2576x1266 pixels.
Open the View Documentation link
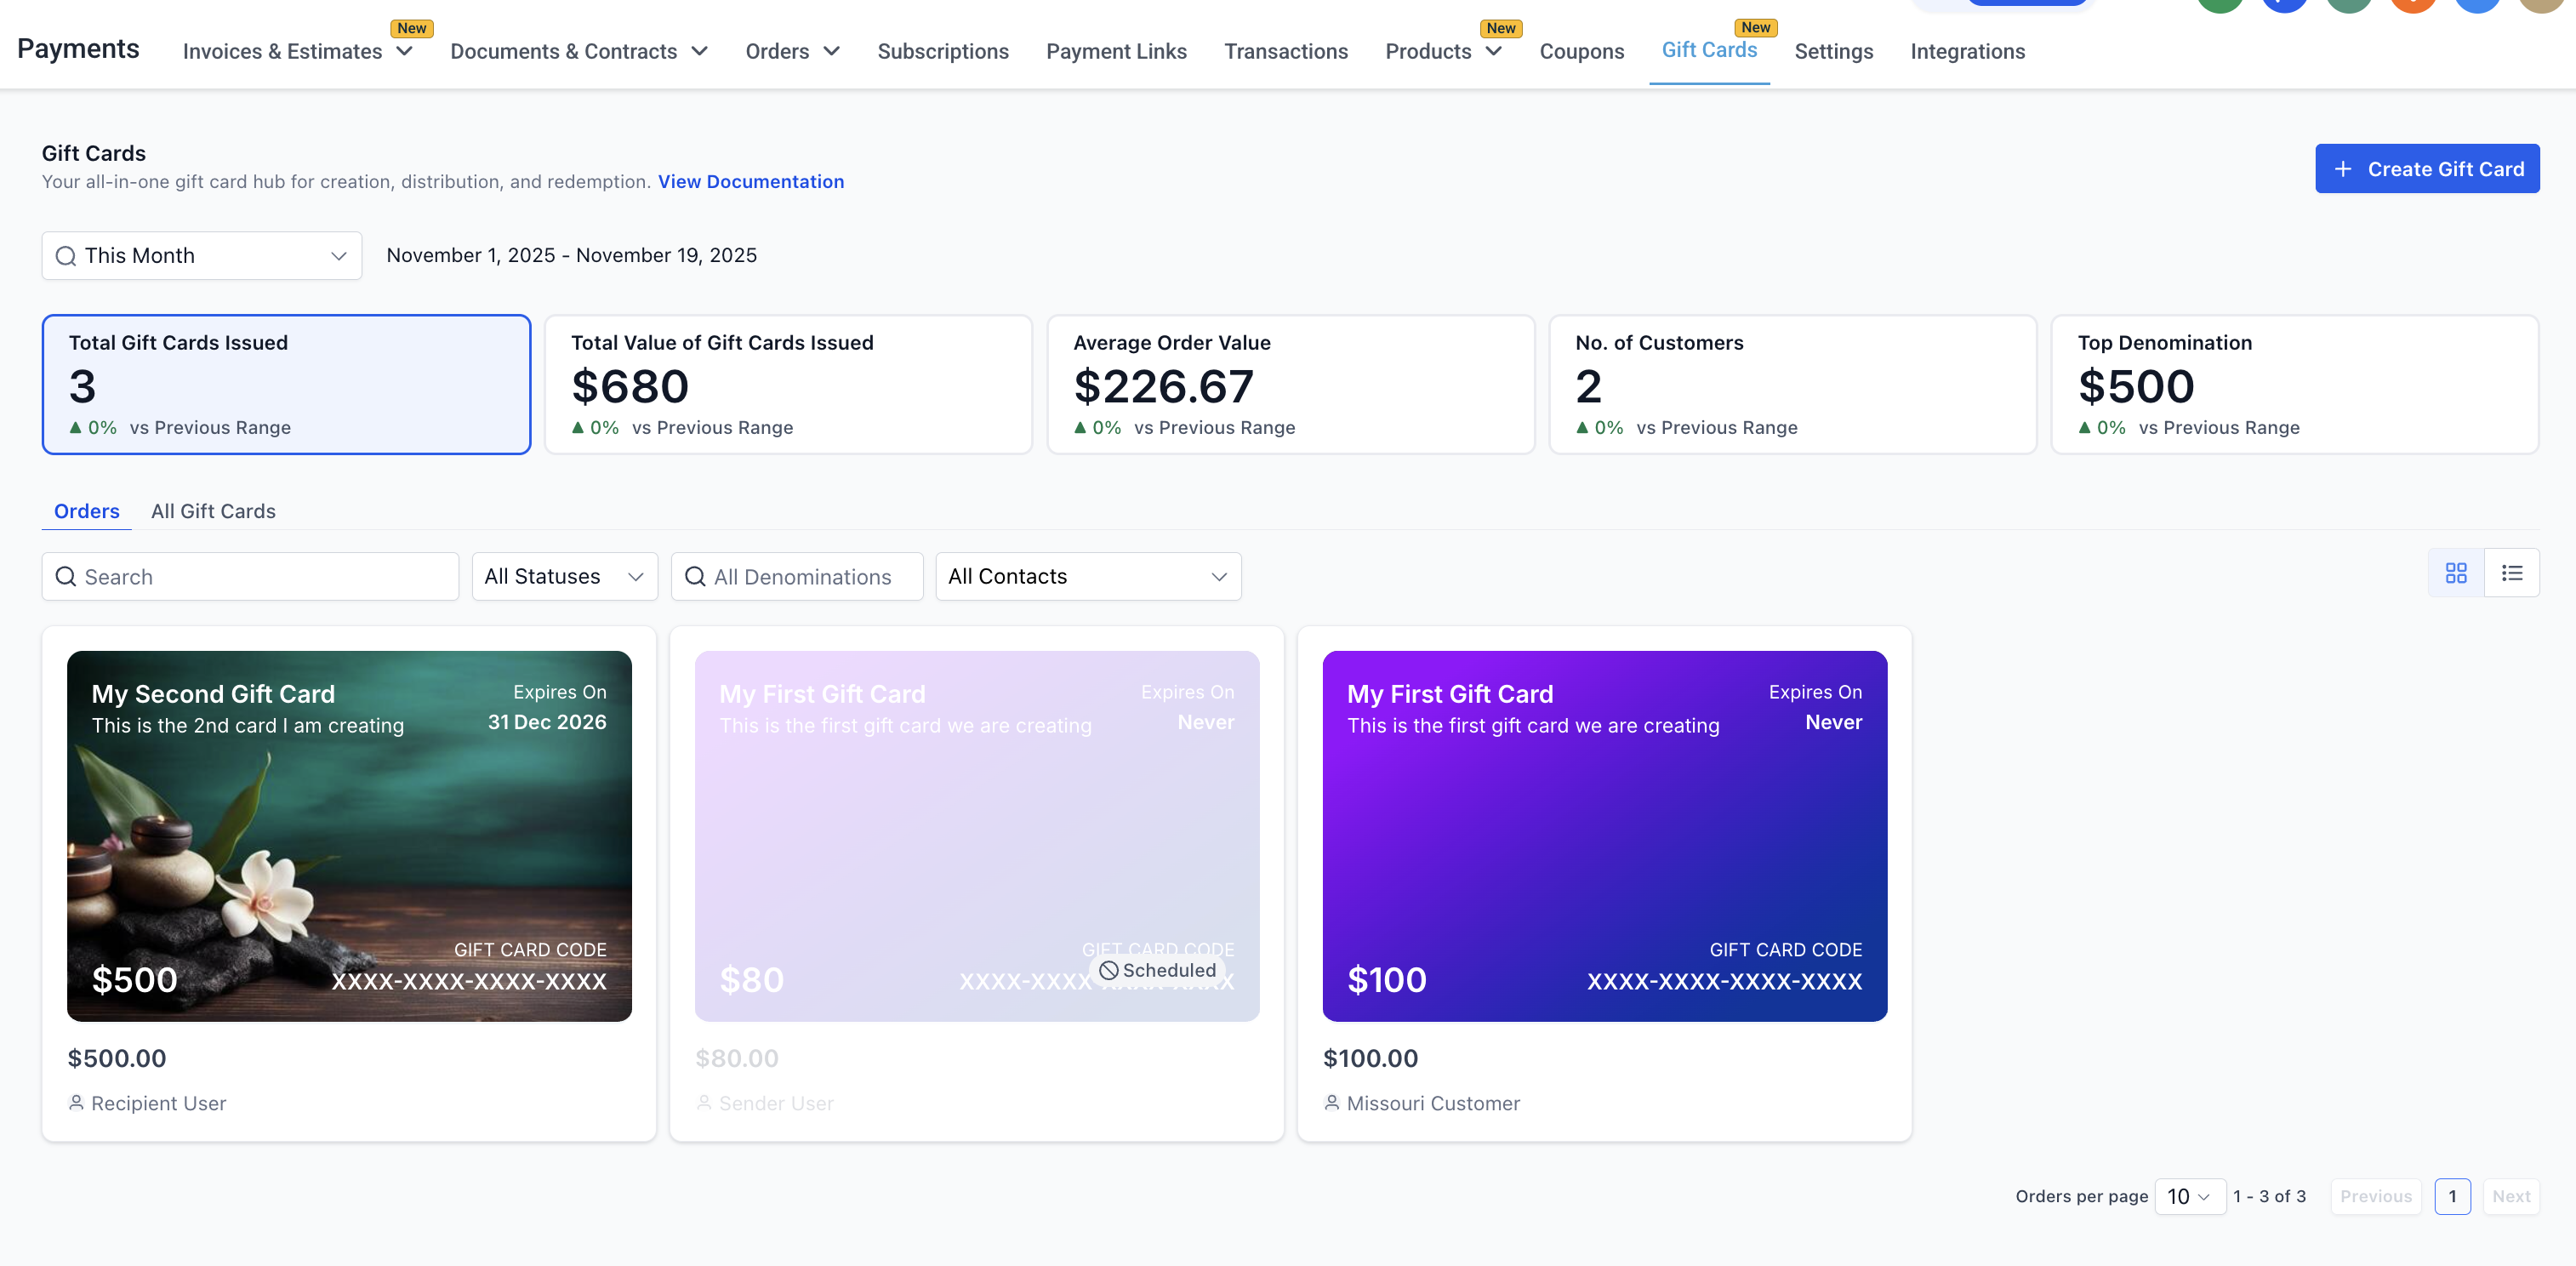click(750, 182)
